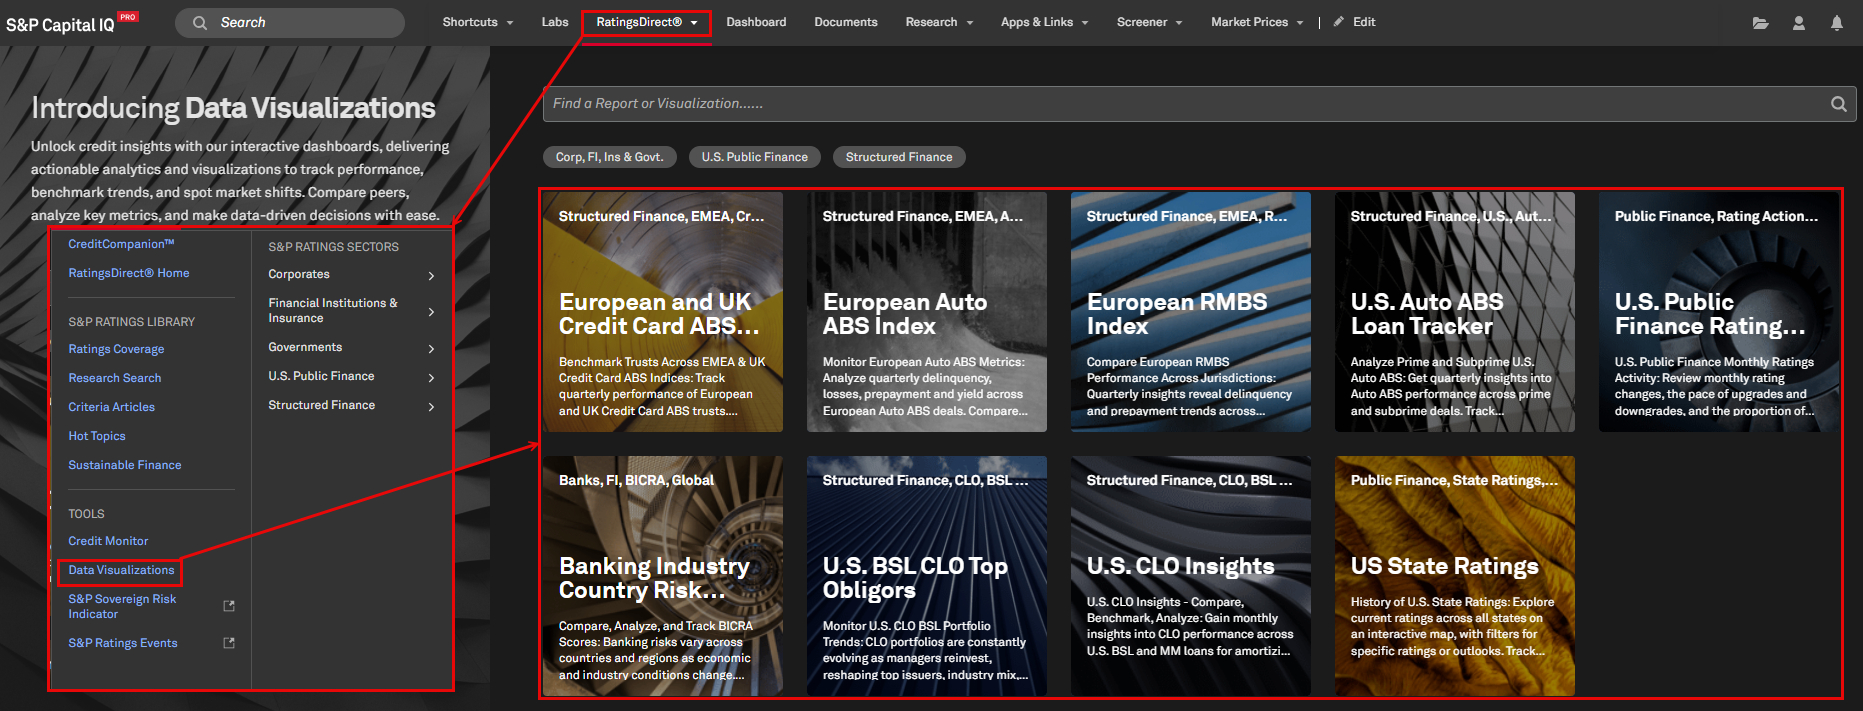Click the pencil Edit icon
1863x711 pixels.
(1338, 22)
